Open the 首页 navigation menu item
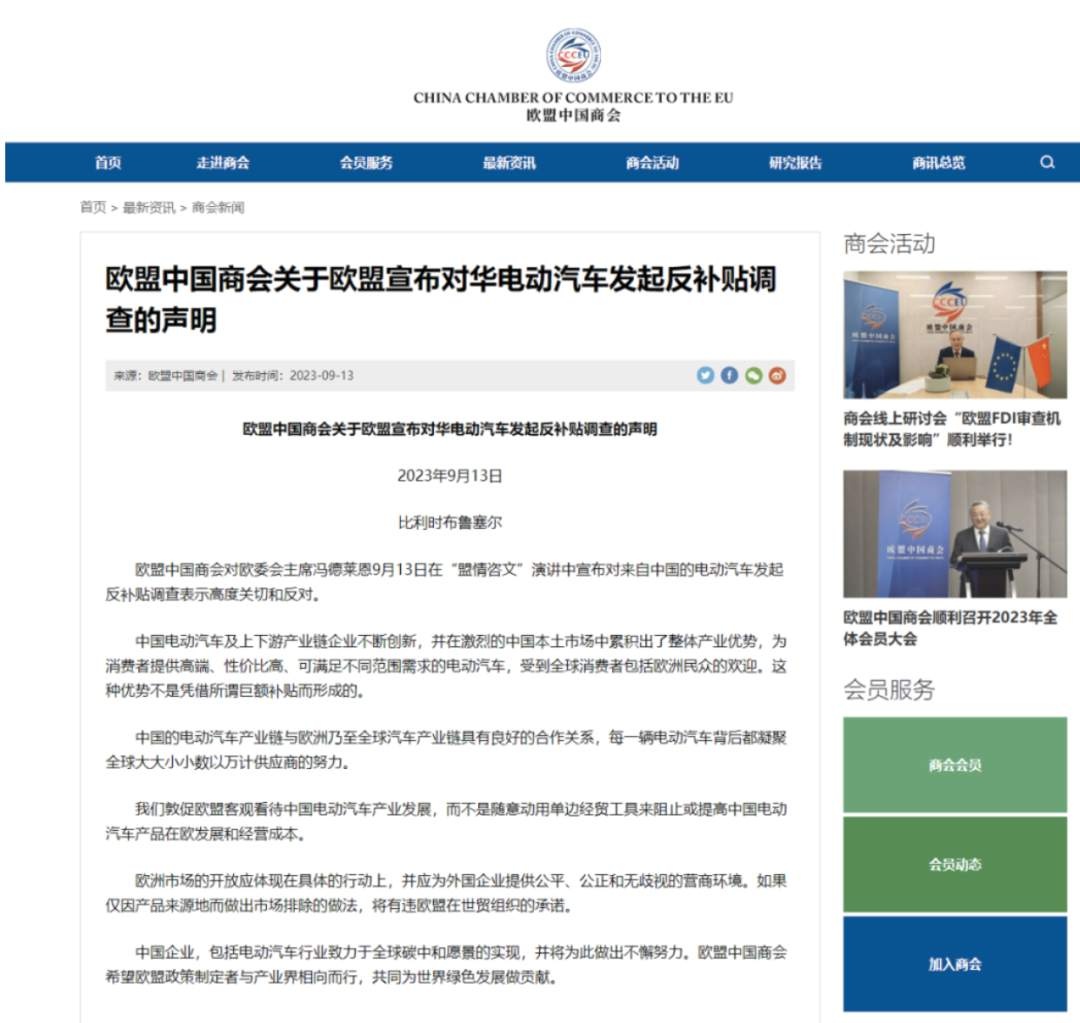This screenshot has height=1023, width=1080. click(108, 163)
